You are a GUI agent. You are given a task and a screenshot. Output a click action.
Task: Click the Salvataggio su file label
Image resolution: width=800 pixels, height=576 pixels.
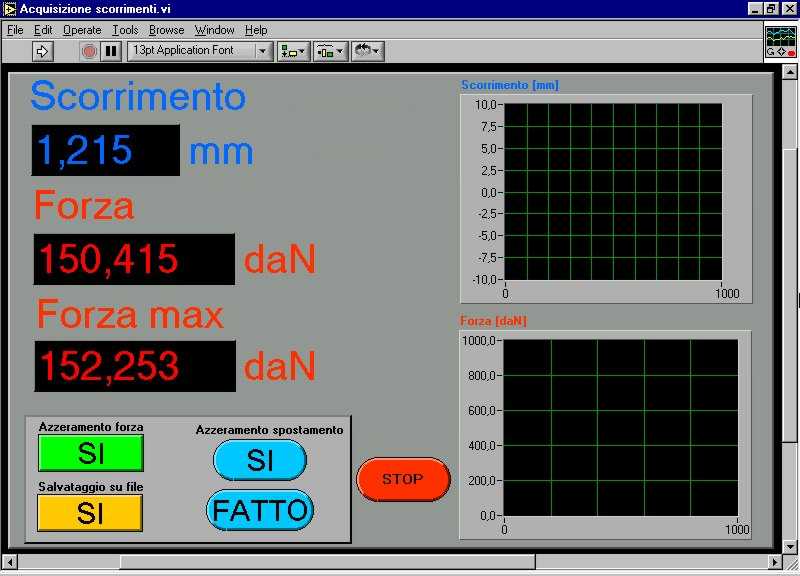point(91,487)
